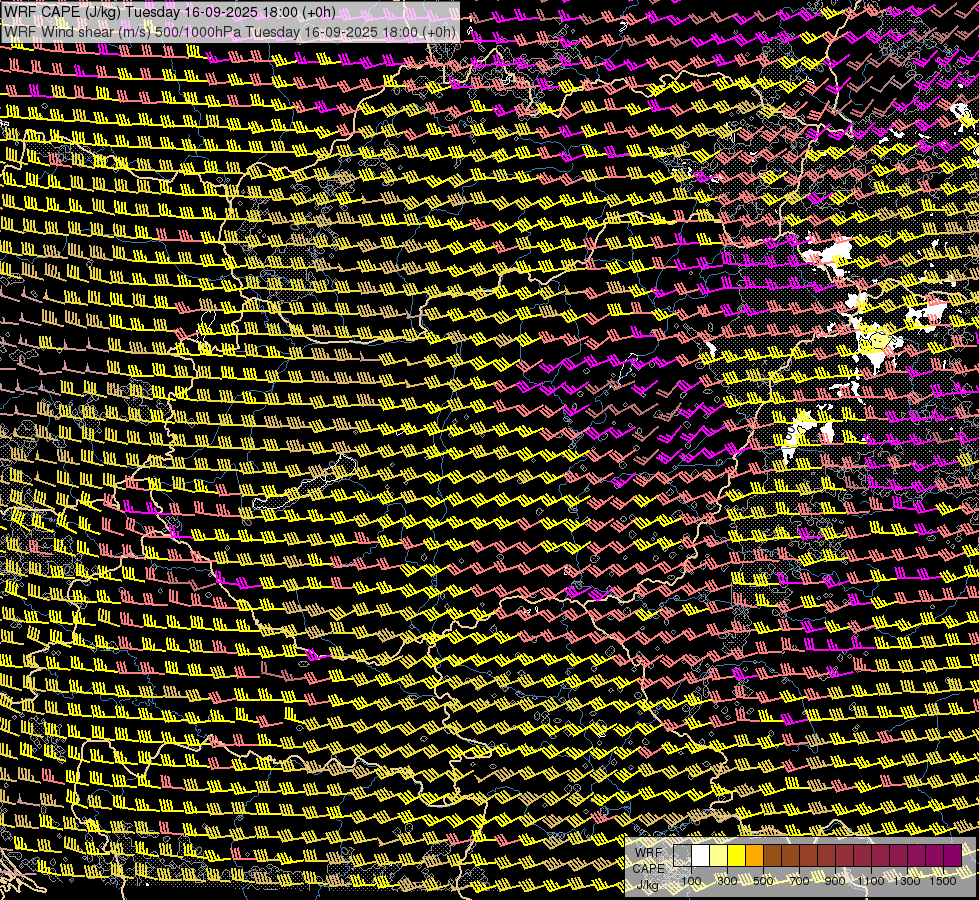Click the 100 value label in legend
Viewport: 979px width, 900px height.
pos(691,881)
